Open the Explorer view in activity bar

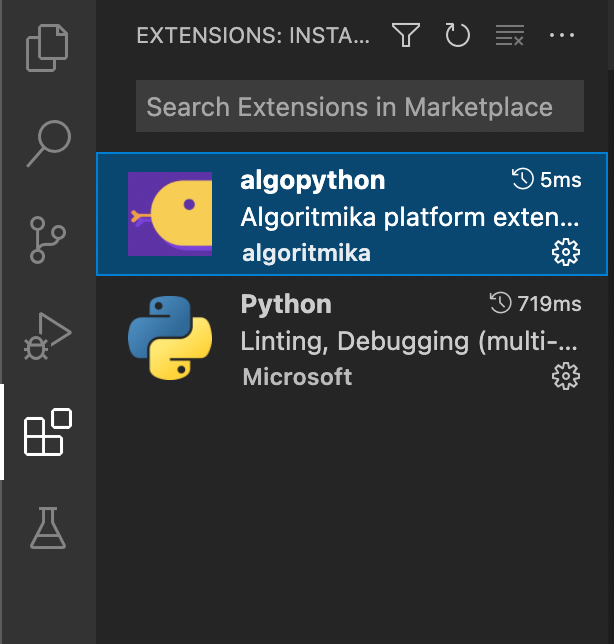click(x=48, y=49)
